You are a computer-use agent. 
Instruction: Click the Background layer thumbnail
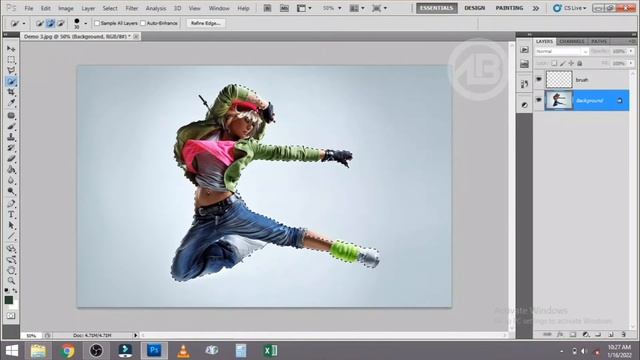(559, 100)
